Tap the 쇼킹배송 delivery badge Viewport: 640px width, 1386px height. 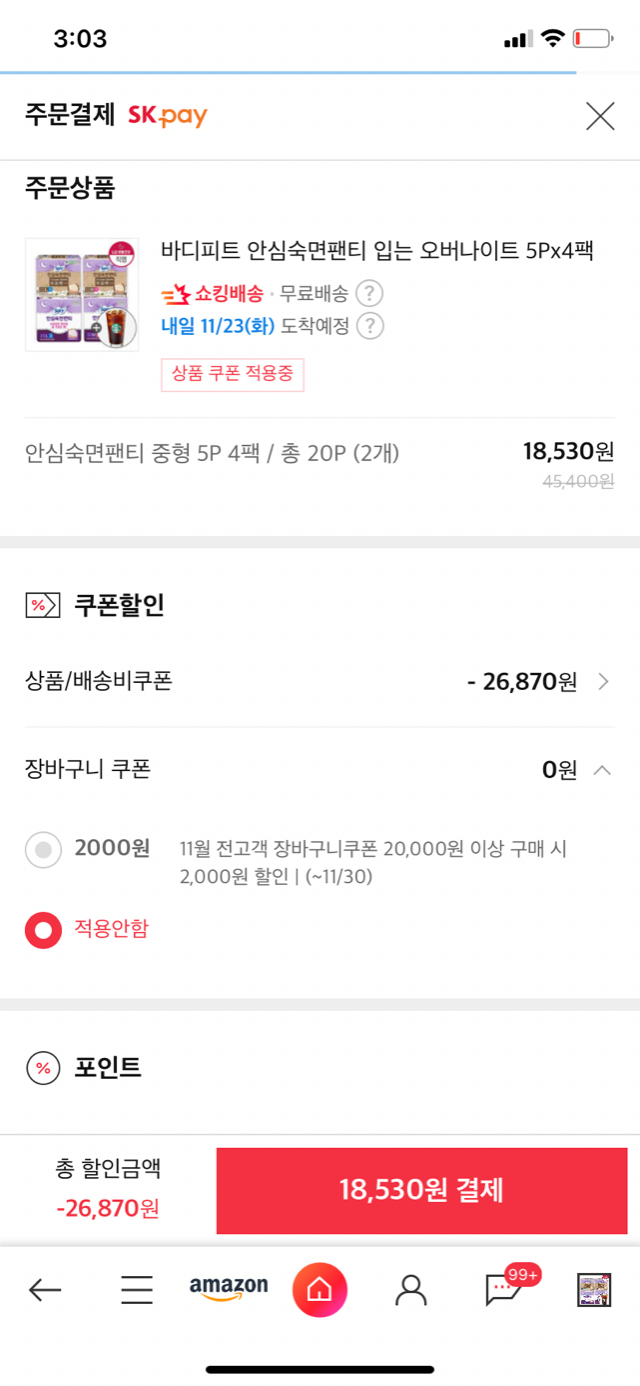tap(213, 294)
